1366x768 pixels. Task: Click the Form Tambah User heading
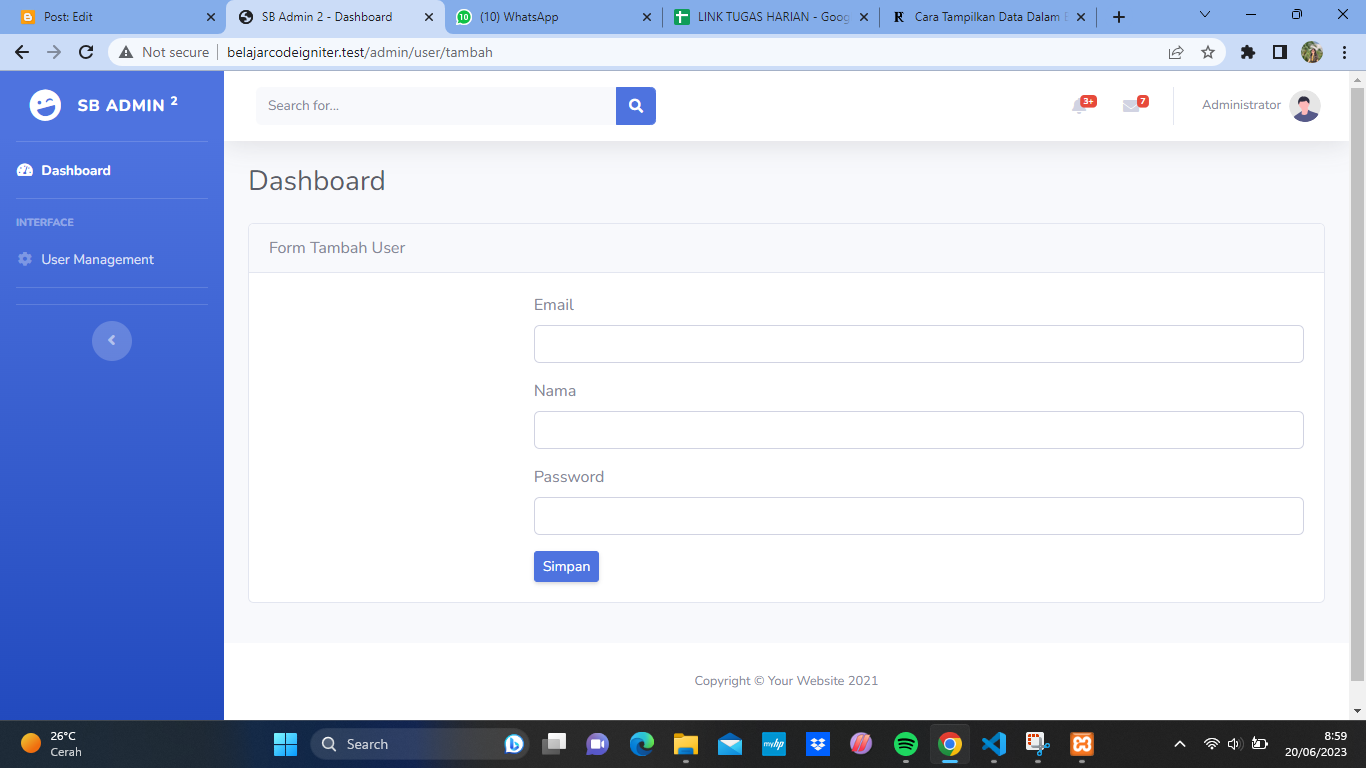tap(337, 248)
